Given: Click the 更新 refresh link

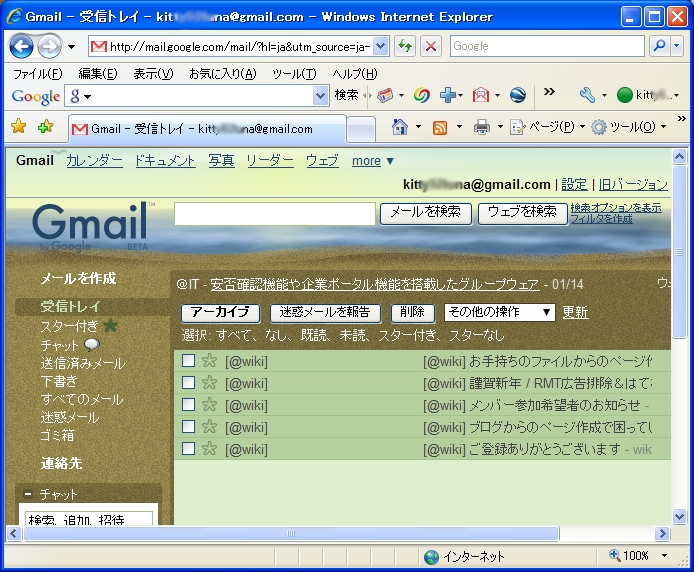Looking at the screenshot, I should coord(575,313).
